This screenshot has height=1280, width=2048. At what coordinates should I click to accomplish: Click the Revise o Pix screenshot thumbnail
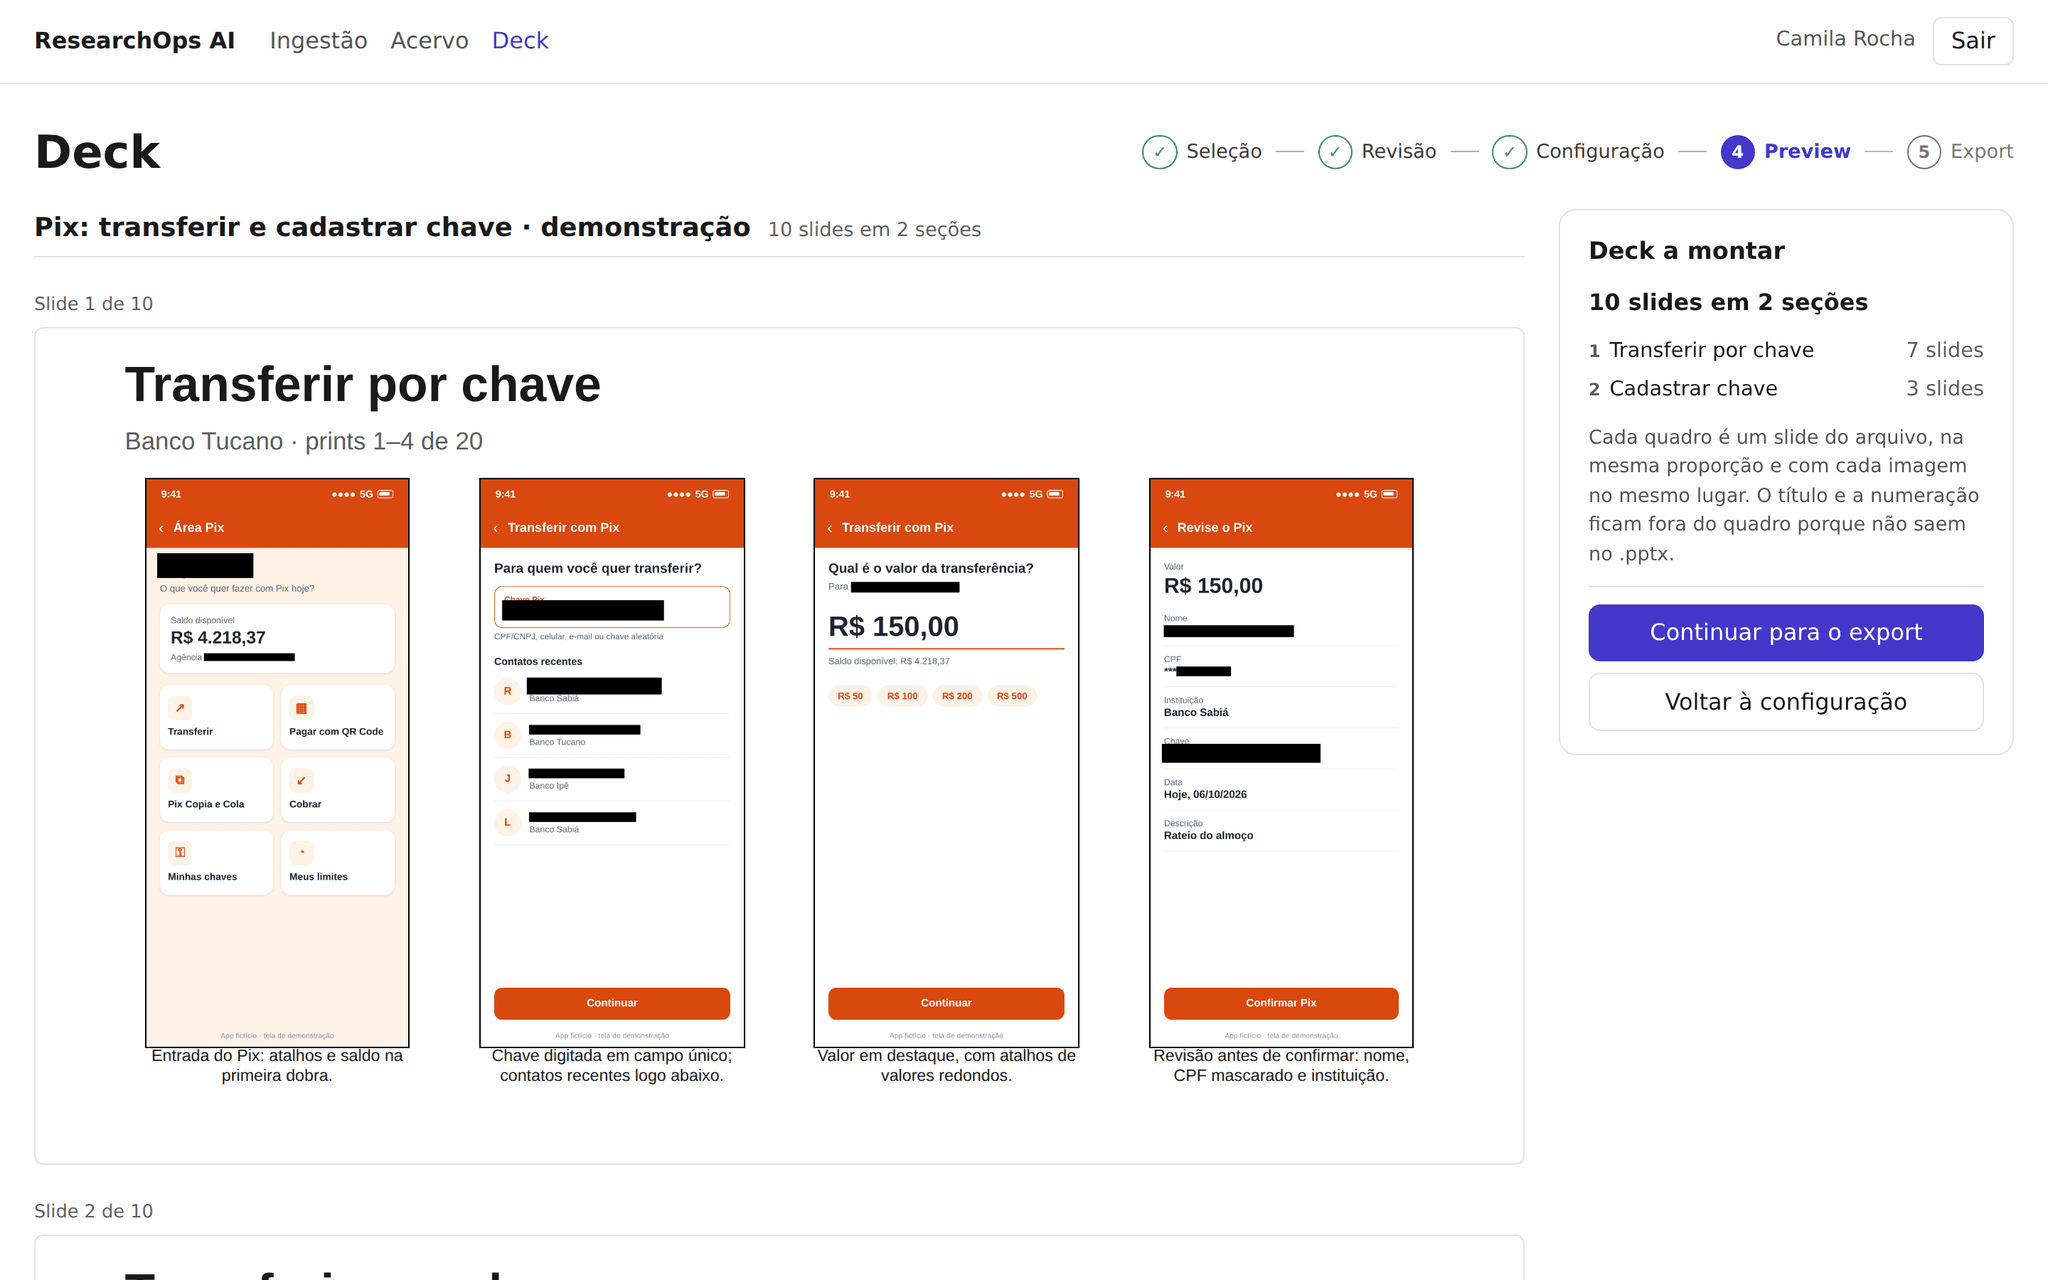tap(1281, 763)
